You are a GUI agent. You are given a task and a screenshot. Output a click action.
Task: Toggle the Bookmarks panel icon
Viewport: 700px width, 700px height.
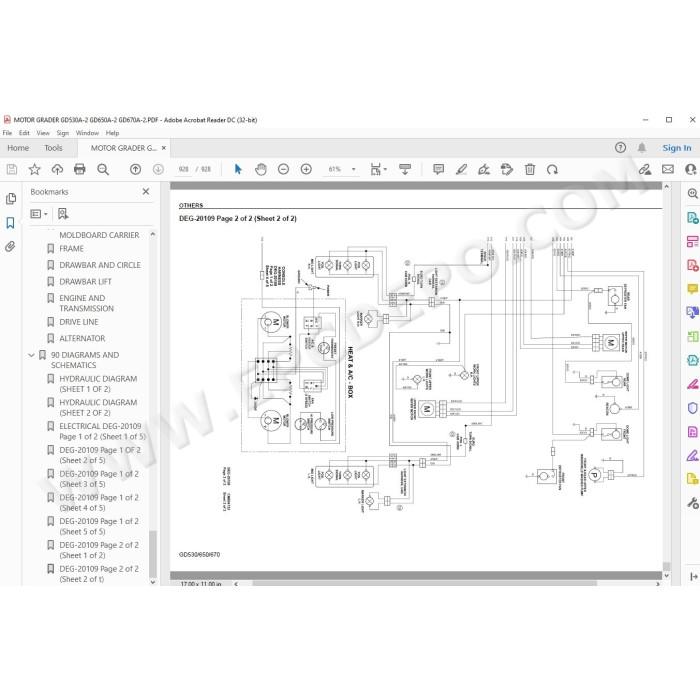(x=10, y=223)
